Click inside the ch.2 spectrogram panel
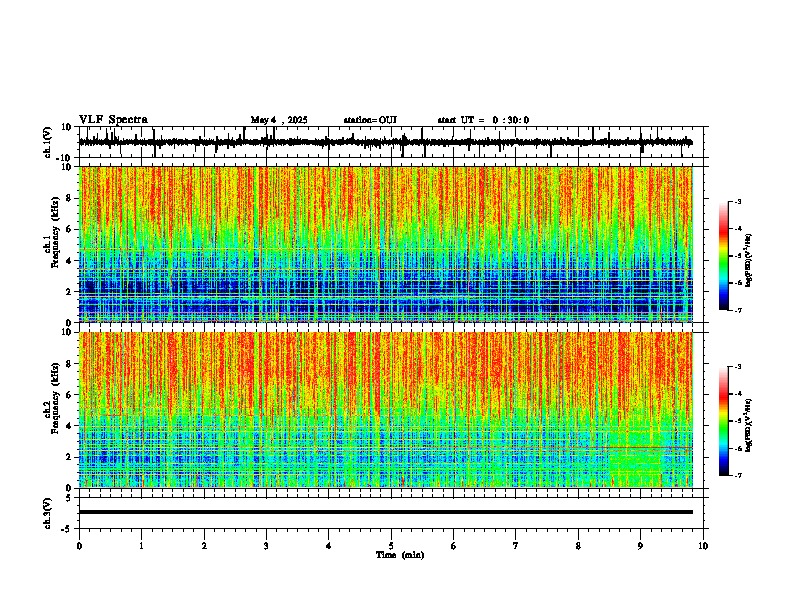792x612 pixels. [385, 410]
